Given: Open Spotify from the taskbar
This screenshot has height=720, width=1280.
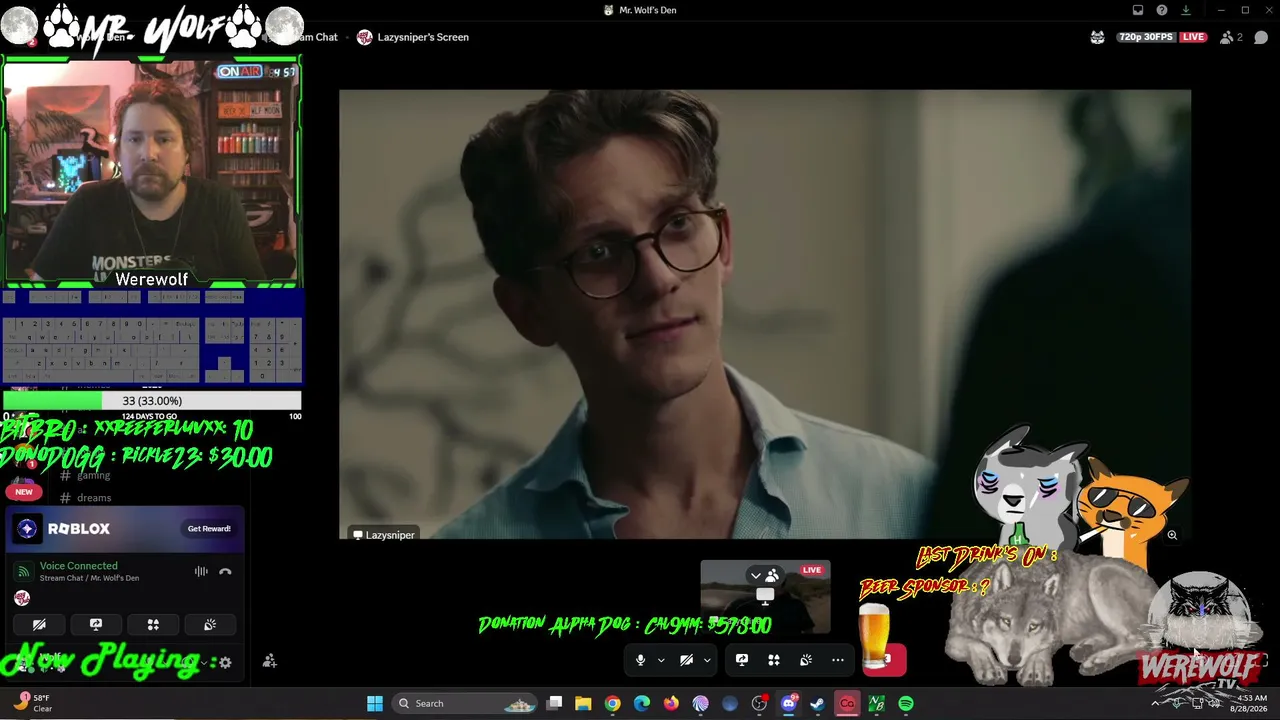Looking at the screenshot, I should point(905,704).
